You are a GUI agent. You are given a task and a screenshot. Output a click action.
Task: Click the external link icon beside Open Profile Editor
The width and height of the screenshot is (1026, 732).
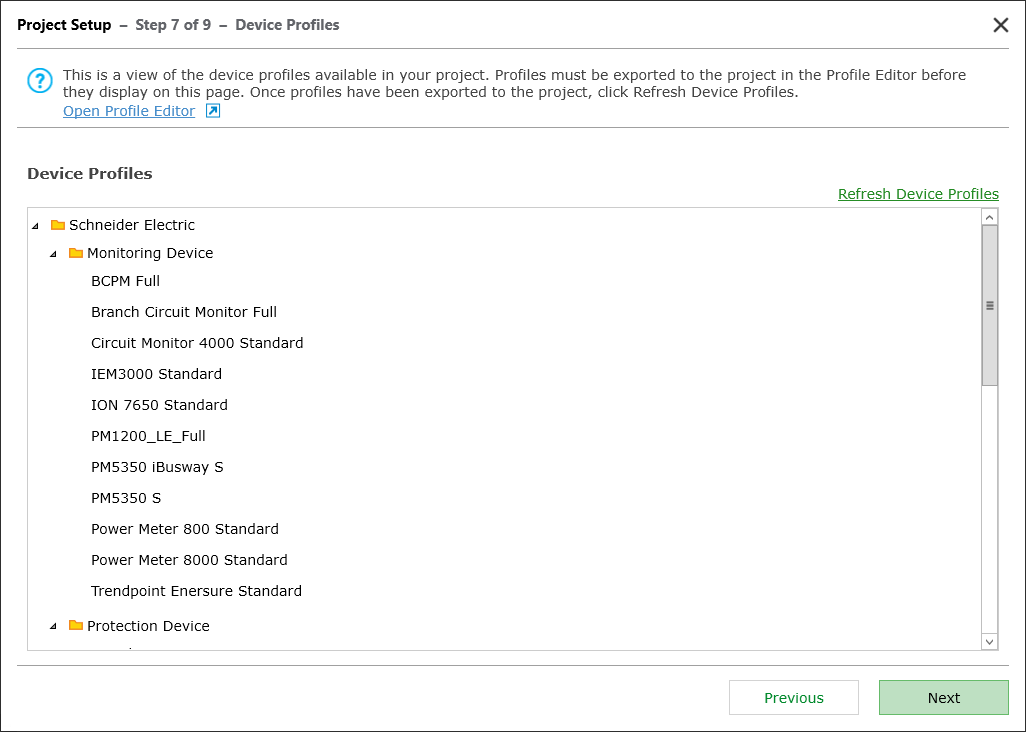(210, 111)
